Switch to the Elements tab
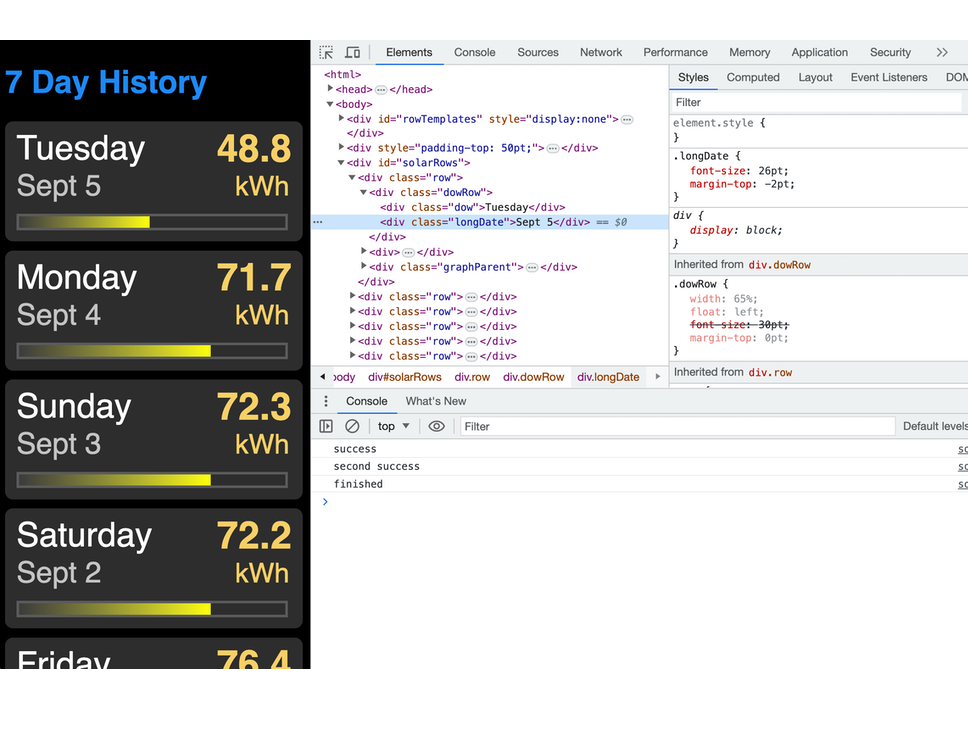968x743 pixels. click(x=409, y=52)
